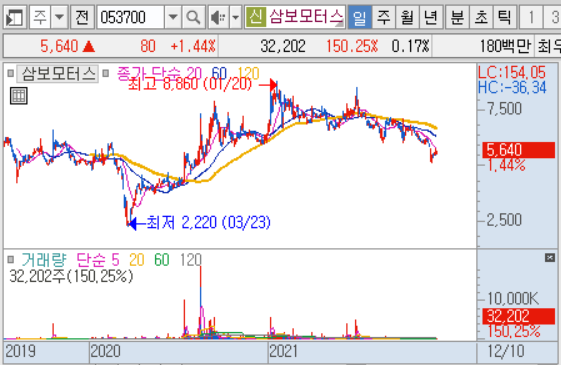Click stock code field 053700
The height and width of the screenshot is (365, 561).
click(131, 17)
